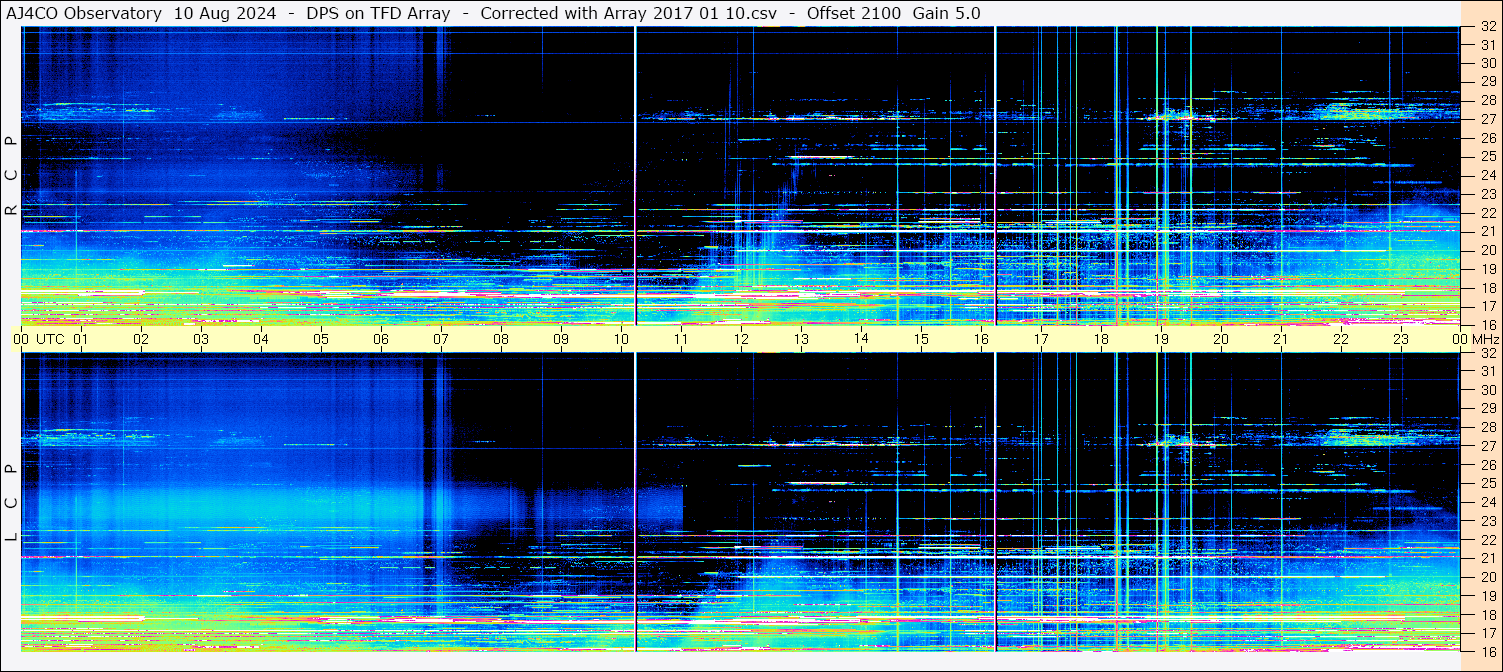Click 24 MHz on the lower LCP scale
1503x672 pixels.
point(1487,502)
